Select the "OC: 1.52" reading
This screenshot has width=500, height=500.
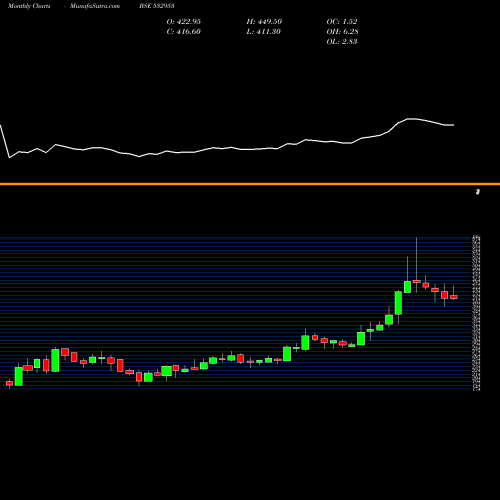[342, 21]
